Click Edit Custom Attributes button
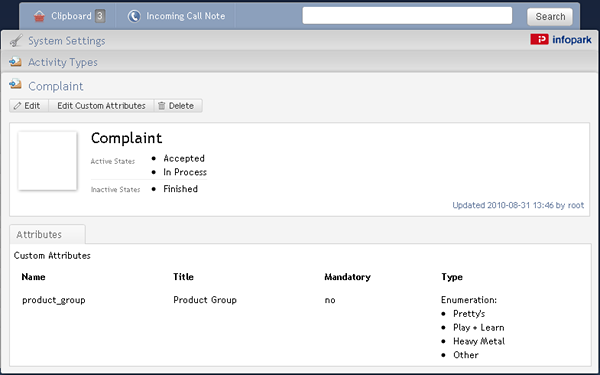Viewport: 600px width, 375px height. (101, 106)
